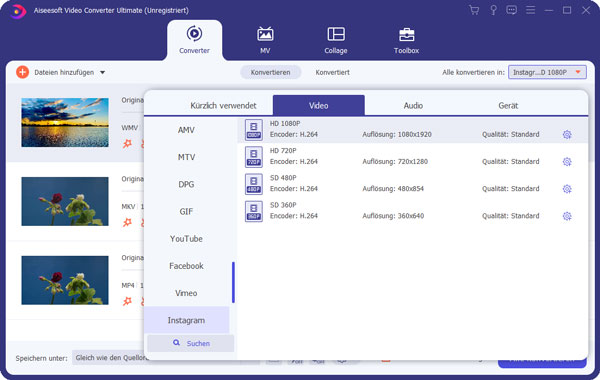This screenshot has width=600, height=380.
Task: Select the HD 720P preset label
Action: coord(283,150)
